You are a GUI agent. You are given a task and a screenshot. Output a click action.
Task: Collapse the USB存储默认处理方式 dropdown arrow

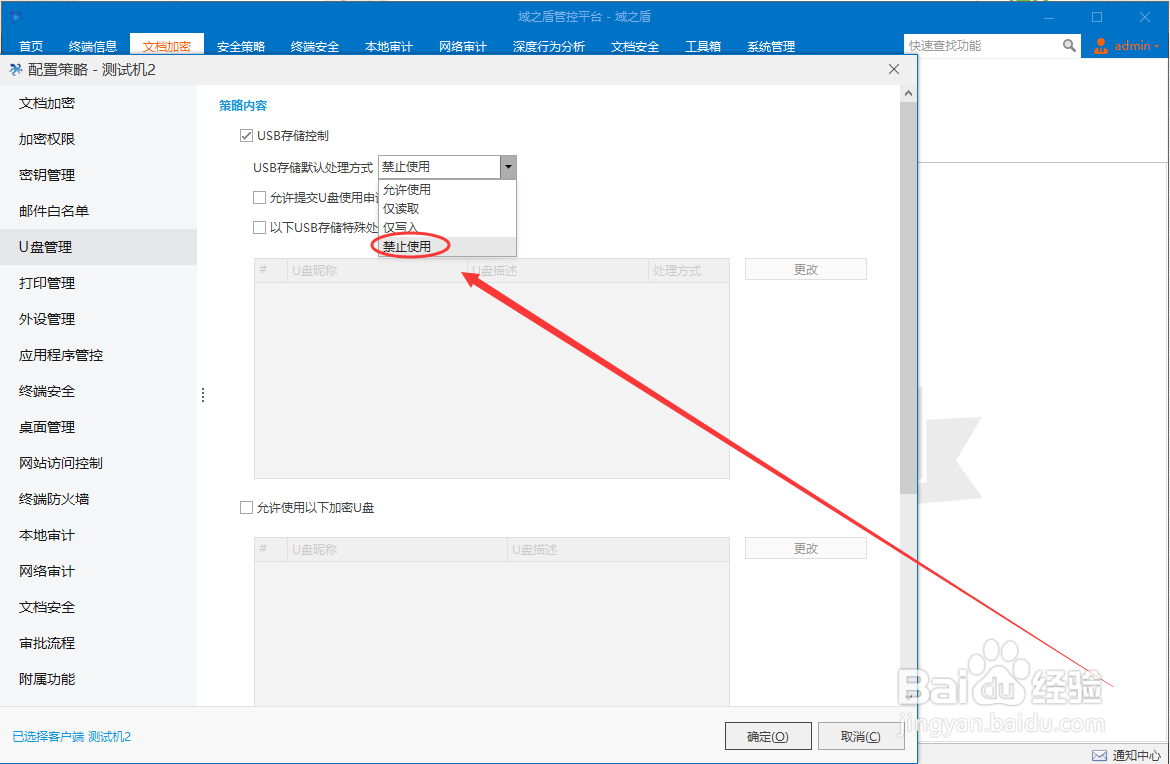click(507, 166)
